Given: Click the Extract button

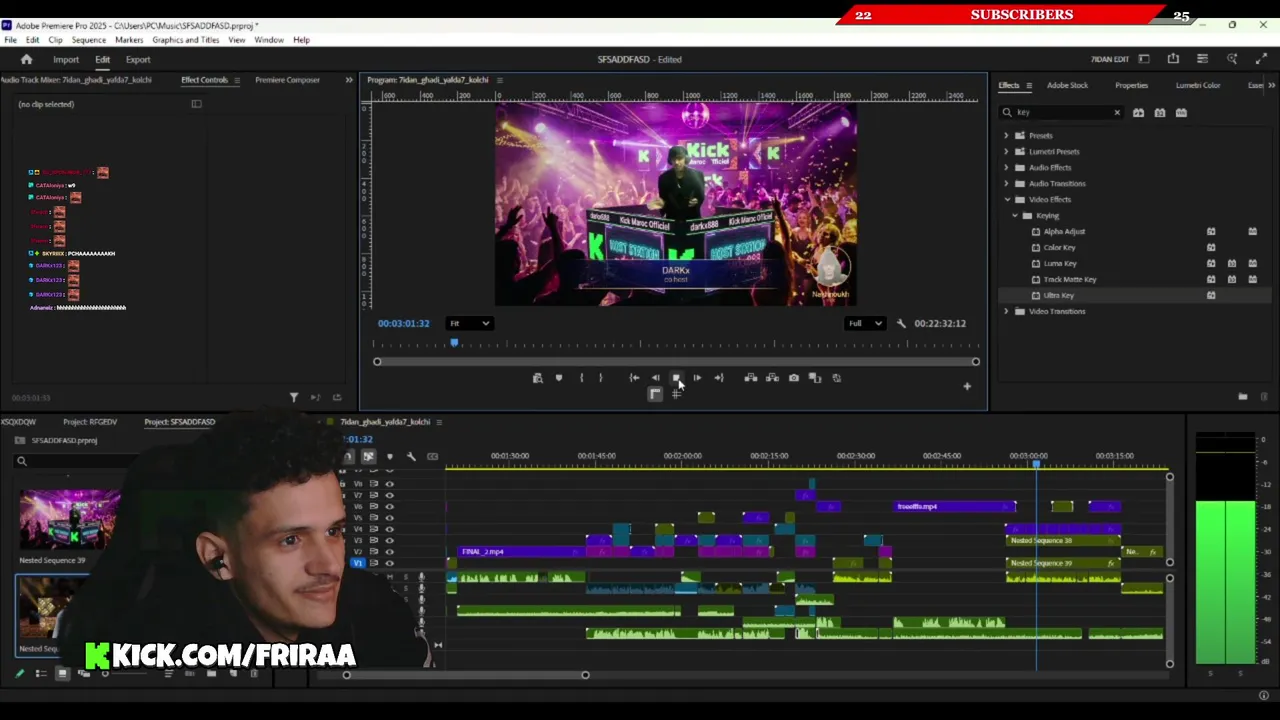Looking at the screenshot, I should point(772,378).
